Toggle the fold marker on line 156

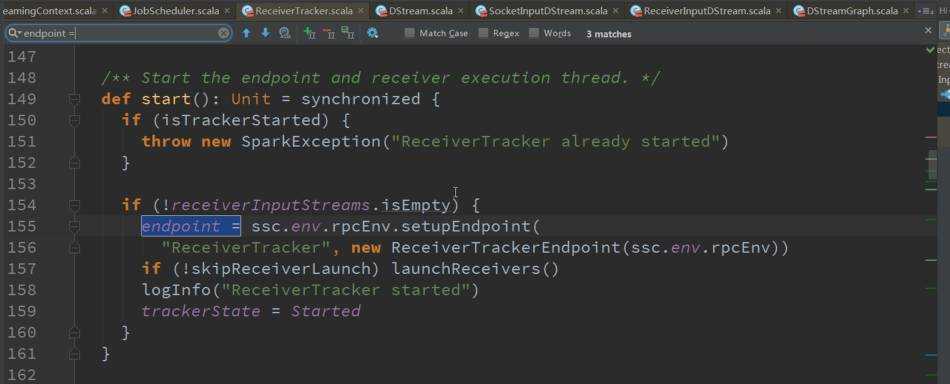(74, 247)
